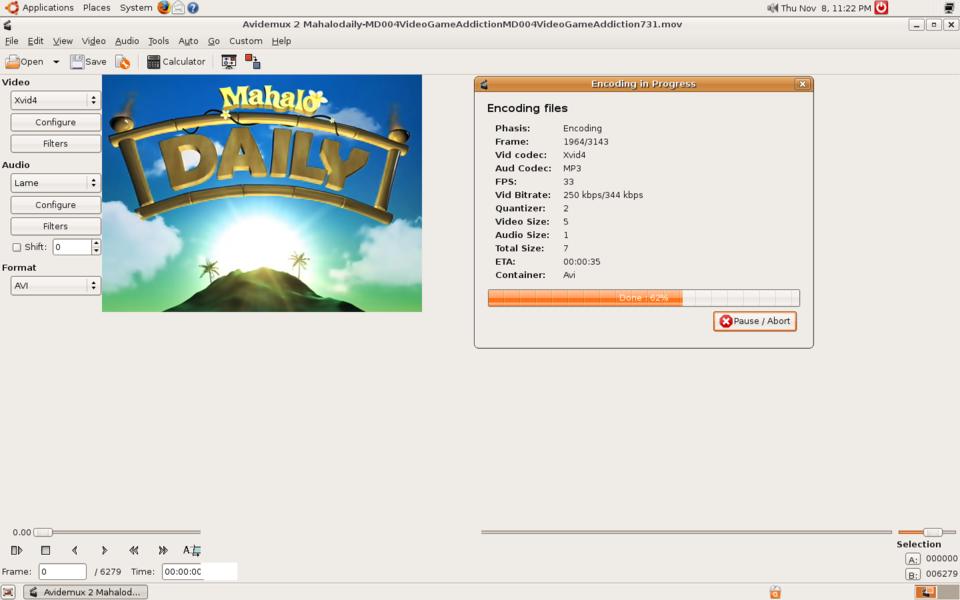Click the play video button
Viewport: 960px width, 600px height.
pyautogui.click(x=16, y=550)
